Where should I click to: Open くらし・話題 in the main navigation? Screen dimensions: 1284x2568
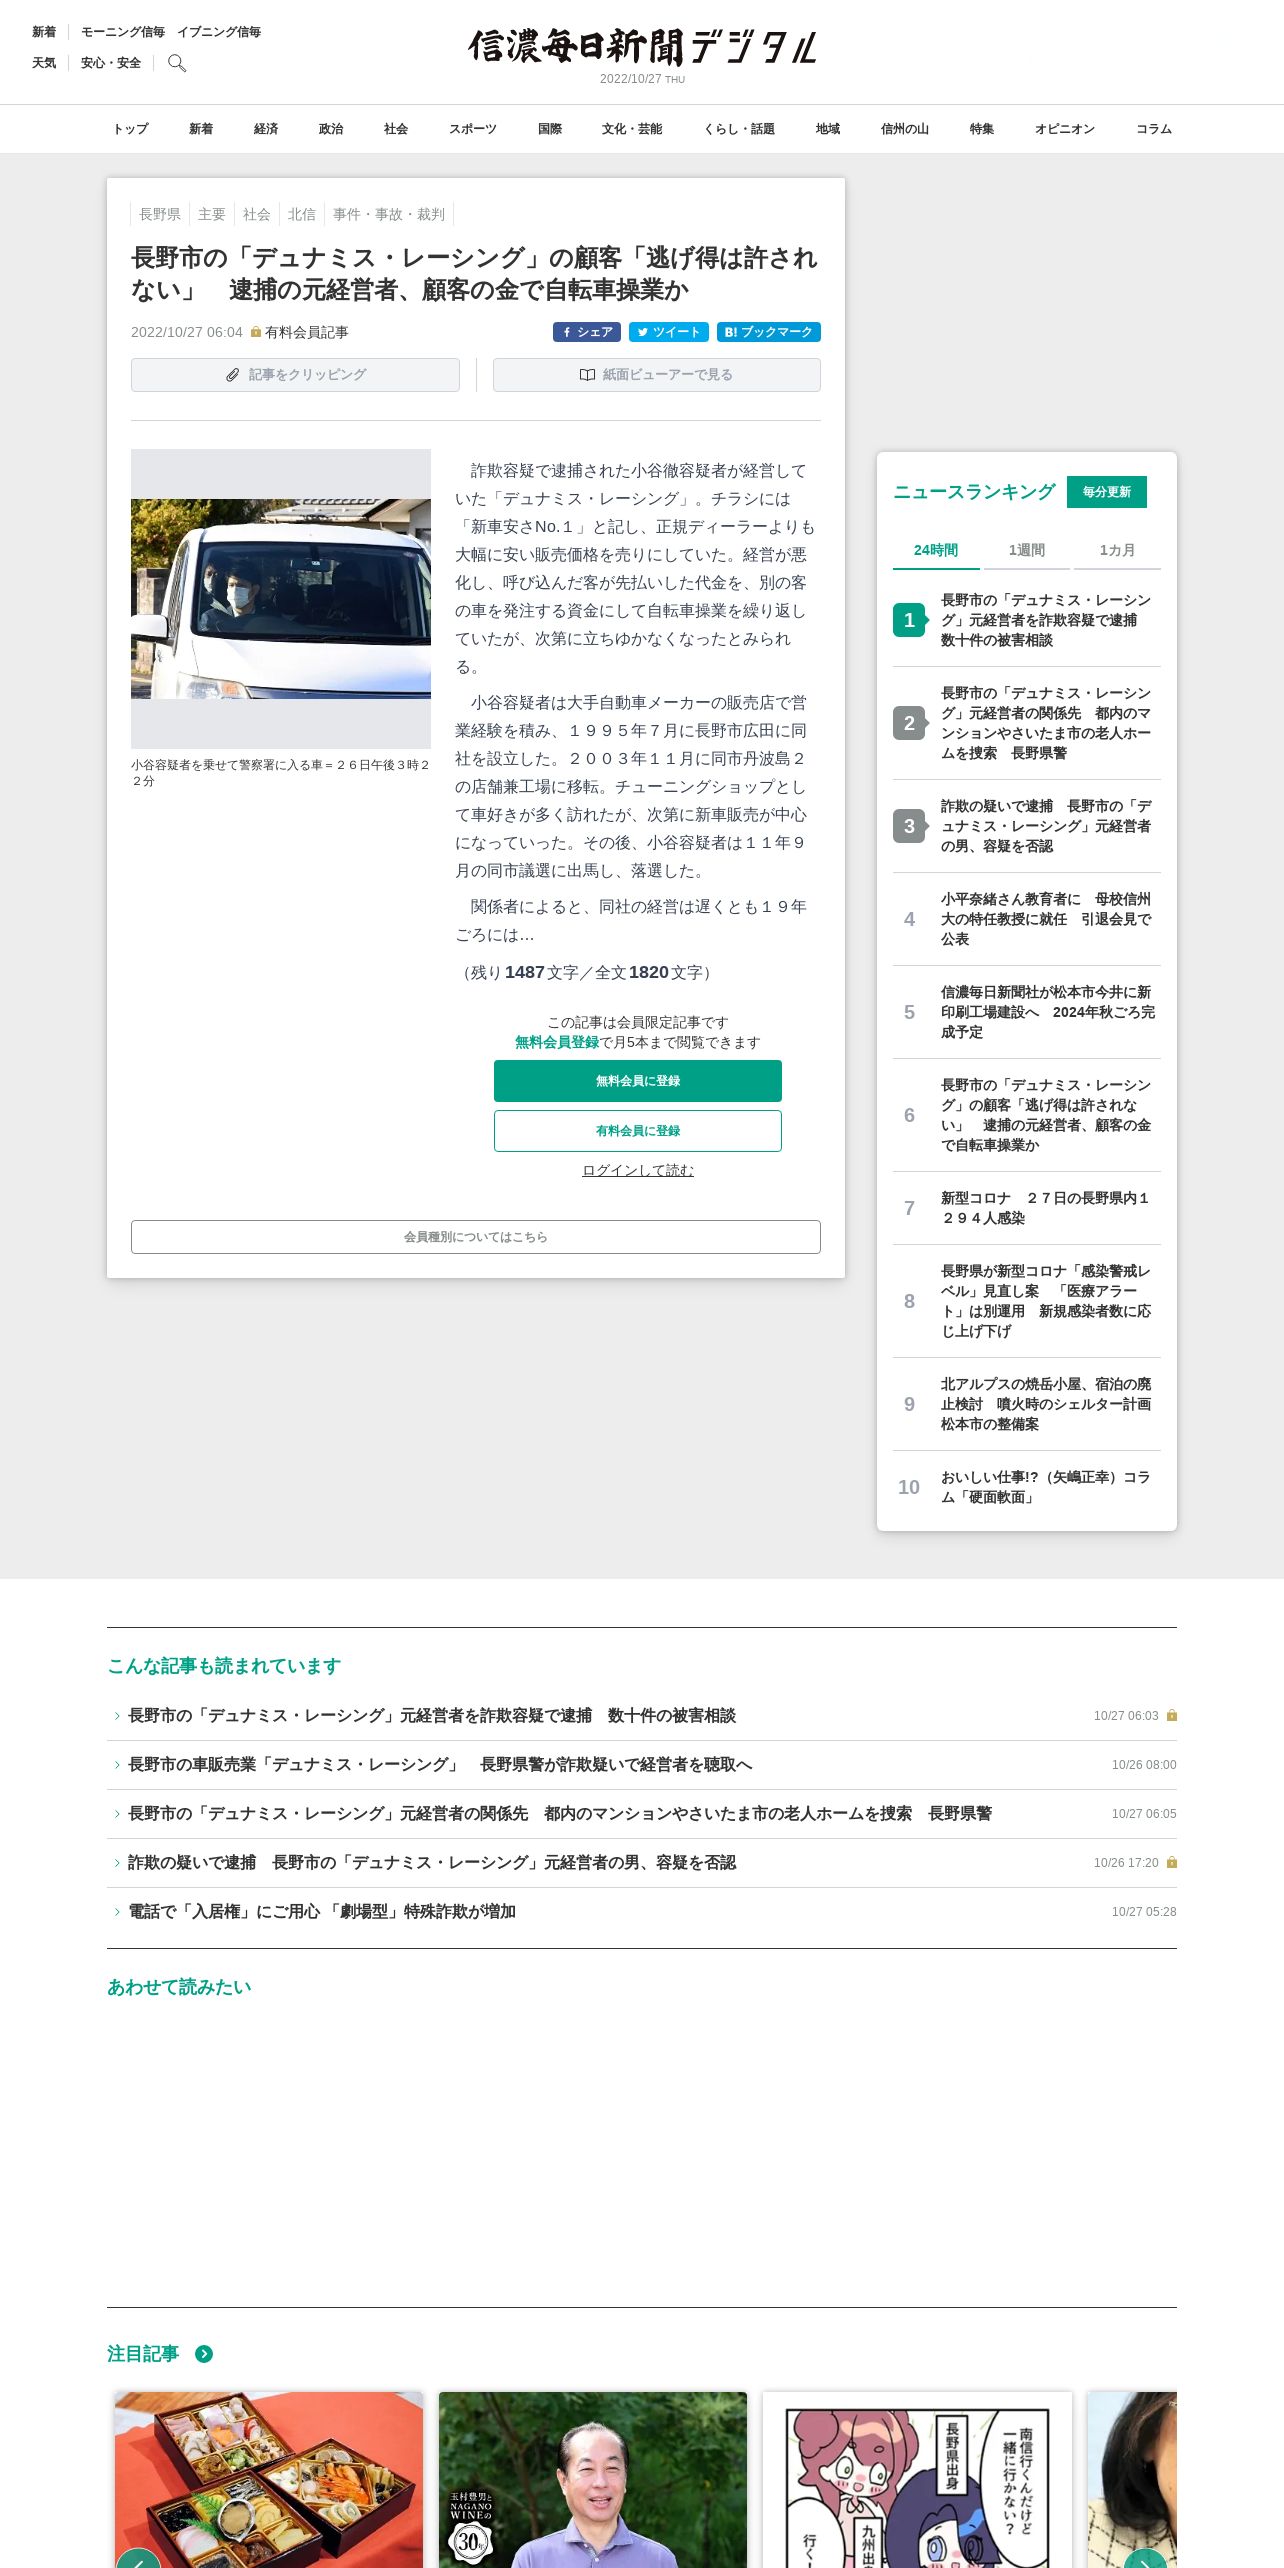739,129
